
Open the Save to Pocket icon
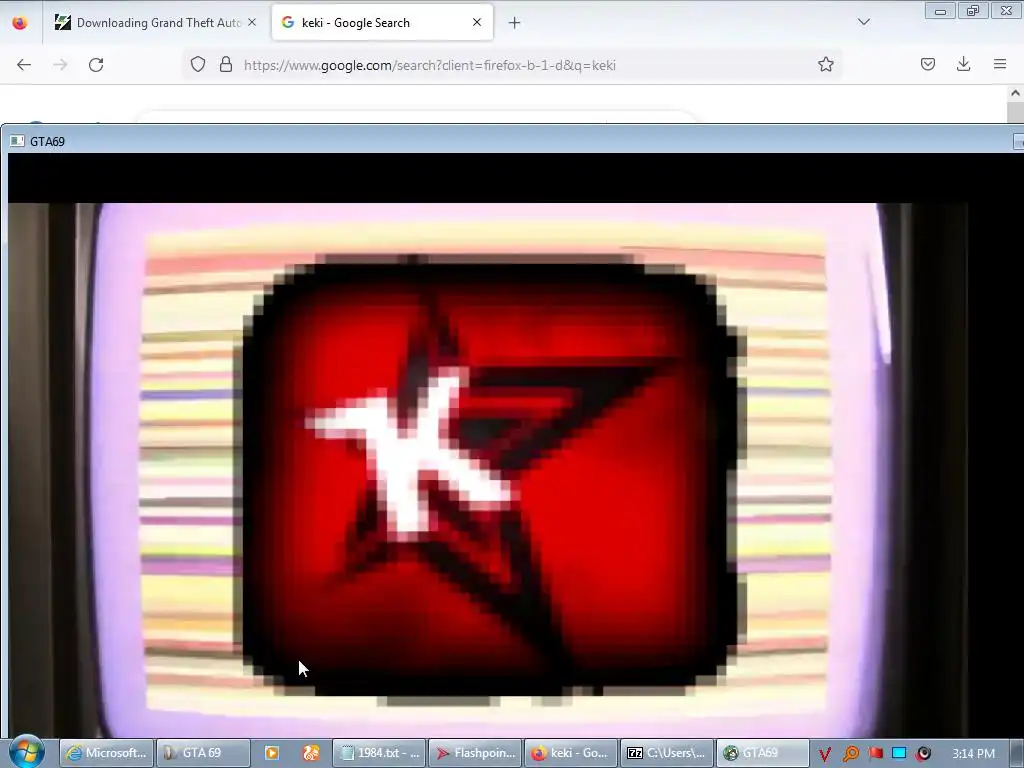pos(928,64)
